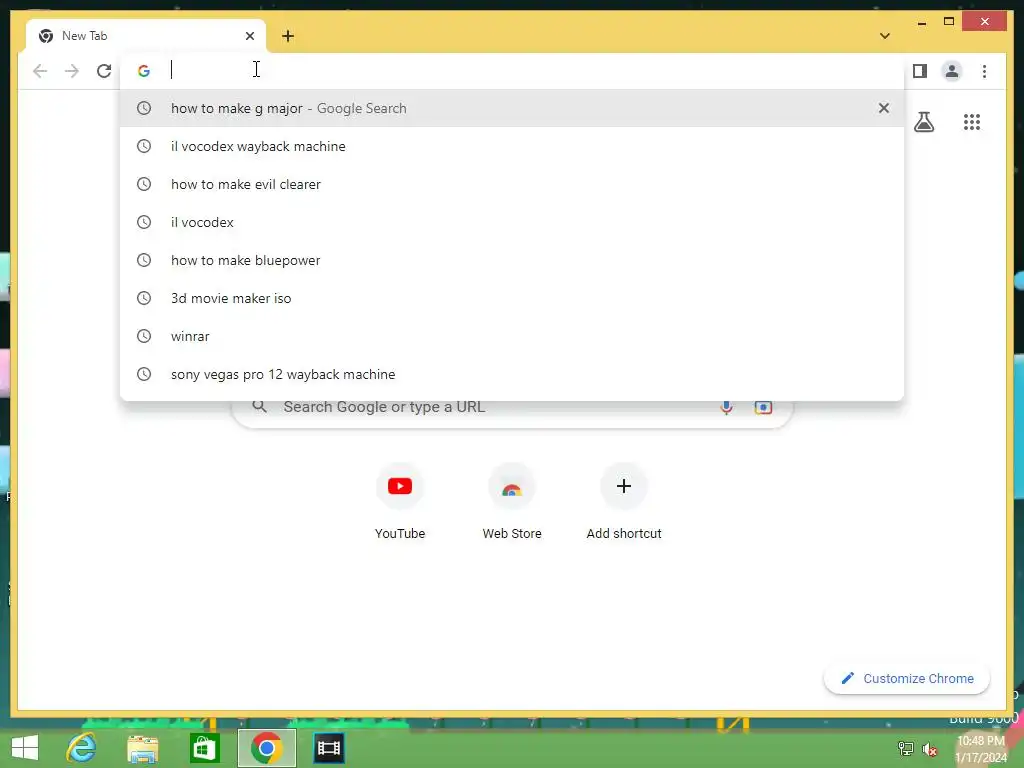Click the back navigation arrow

coord(40,71)
